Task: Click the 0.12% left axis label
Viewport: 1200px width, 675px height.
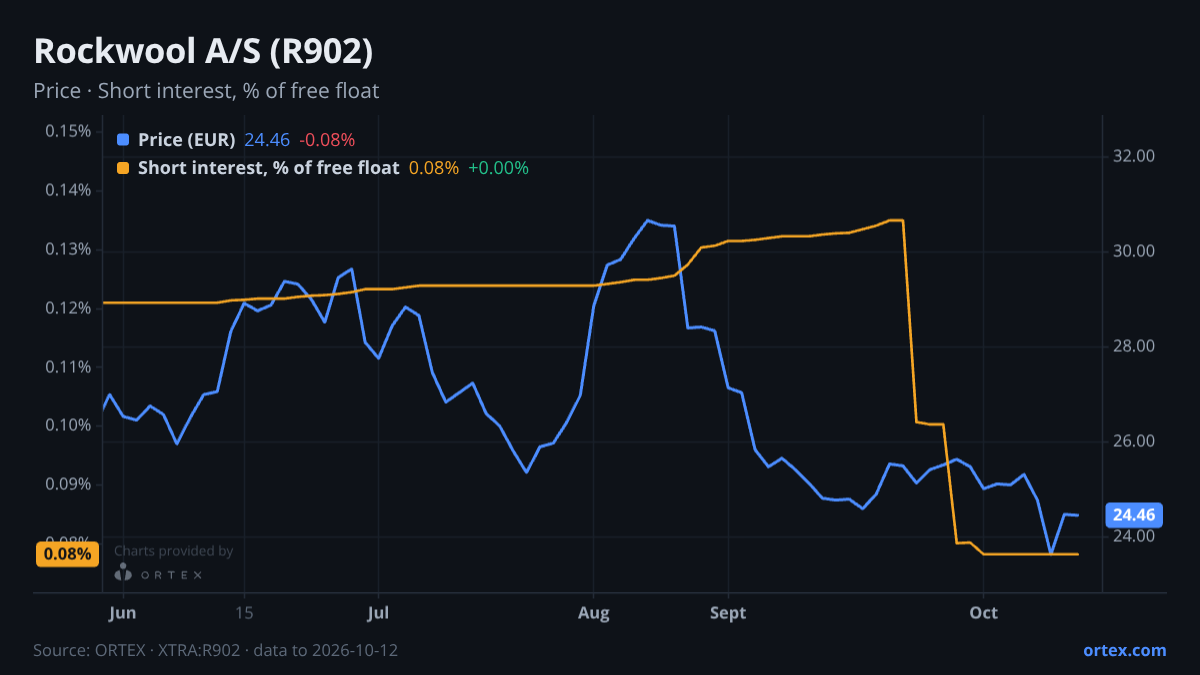Action: click(68, 308)
